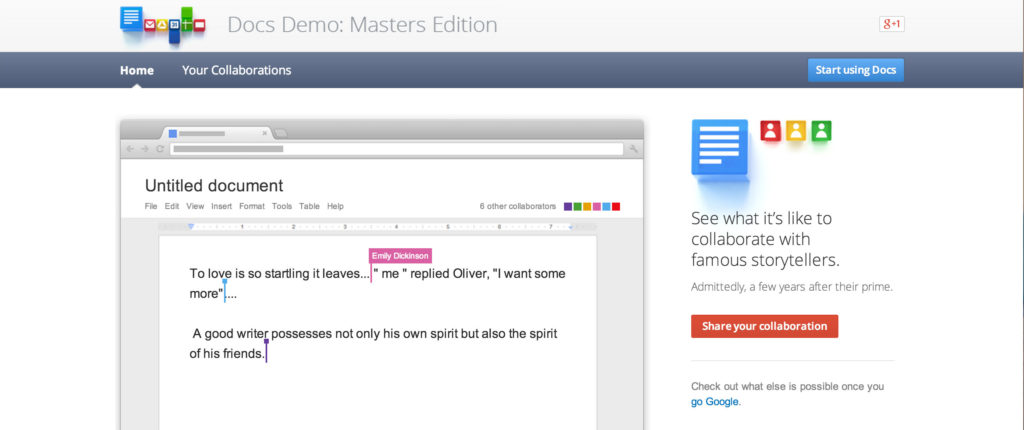Follow the go Google link
1024x430 pixels.
point(715,402)
